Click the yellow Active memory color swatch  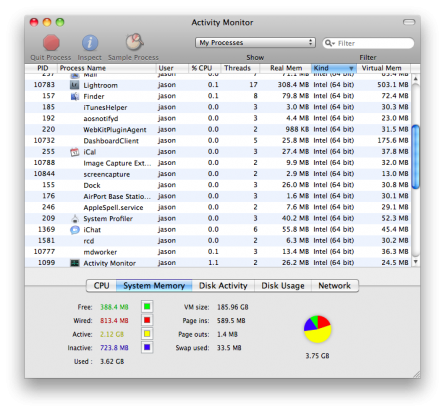pos(147,334)
